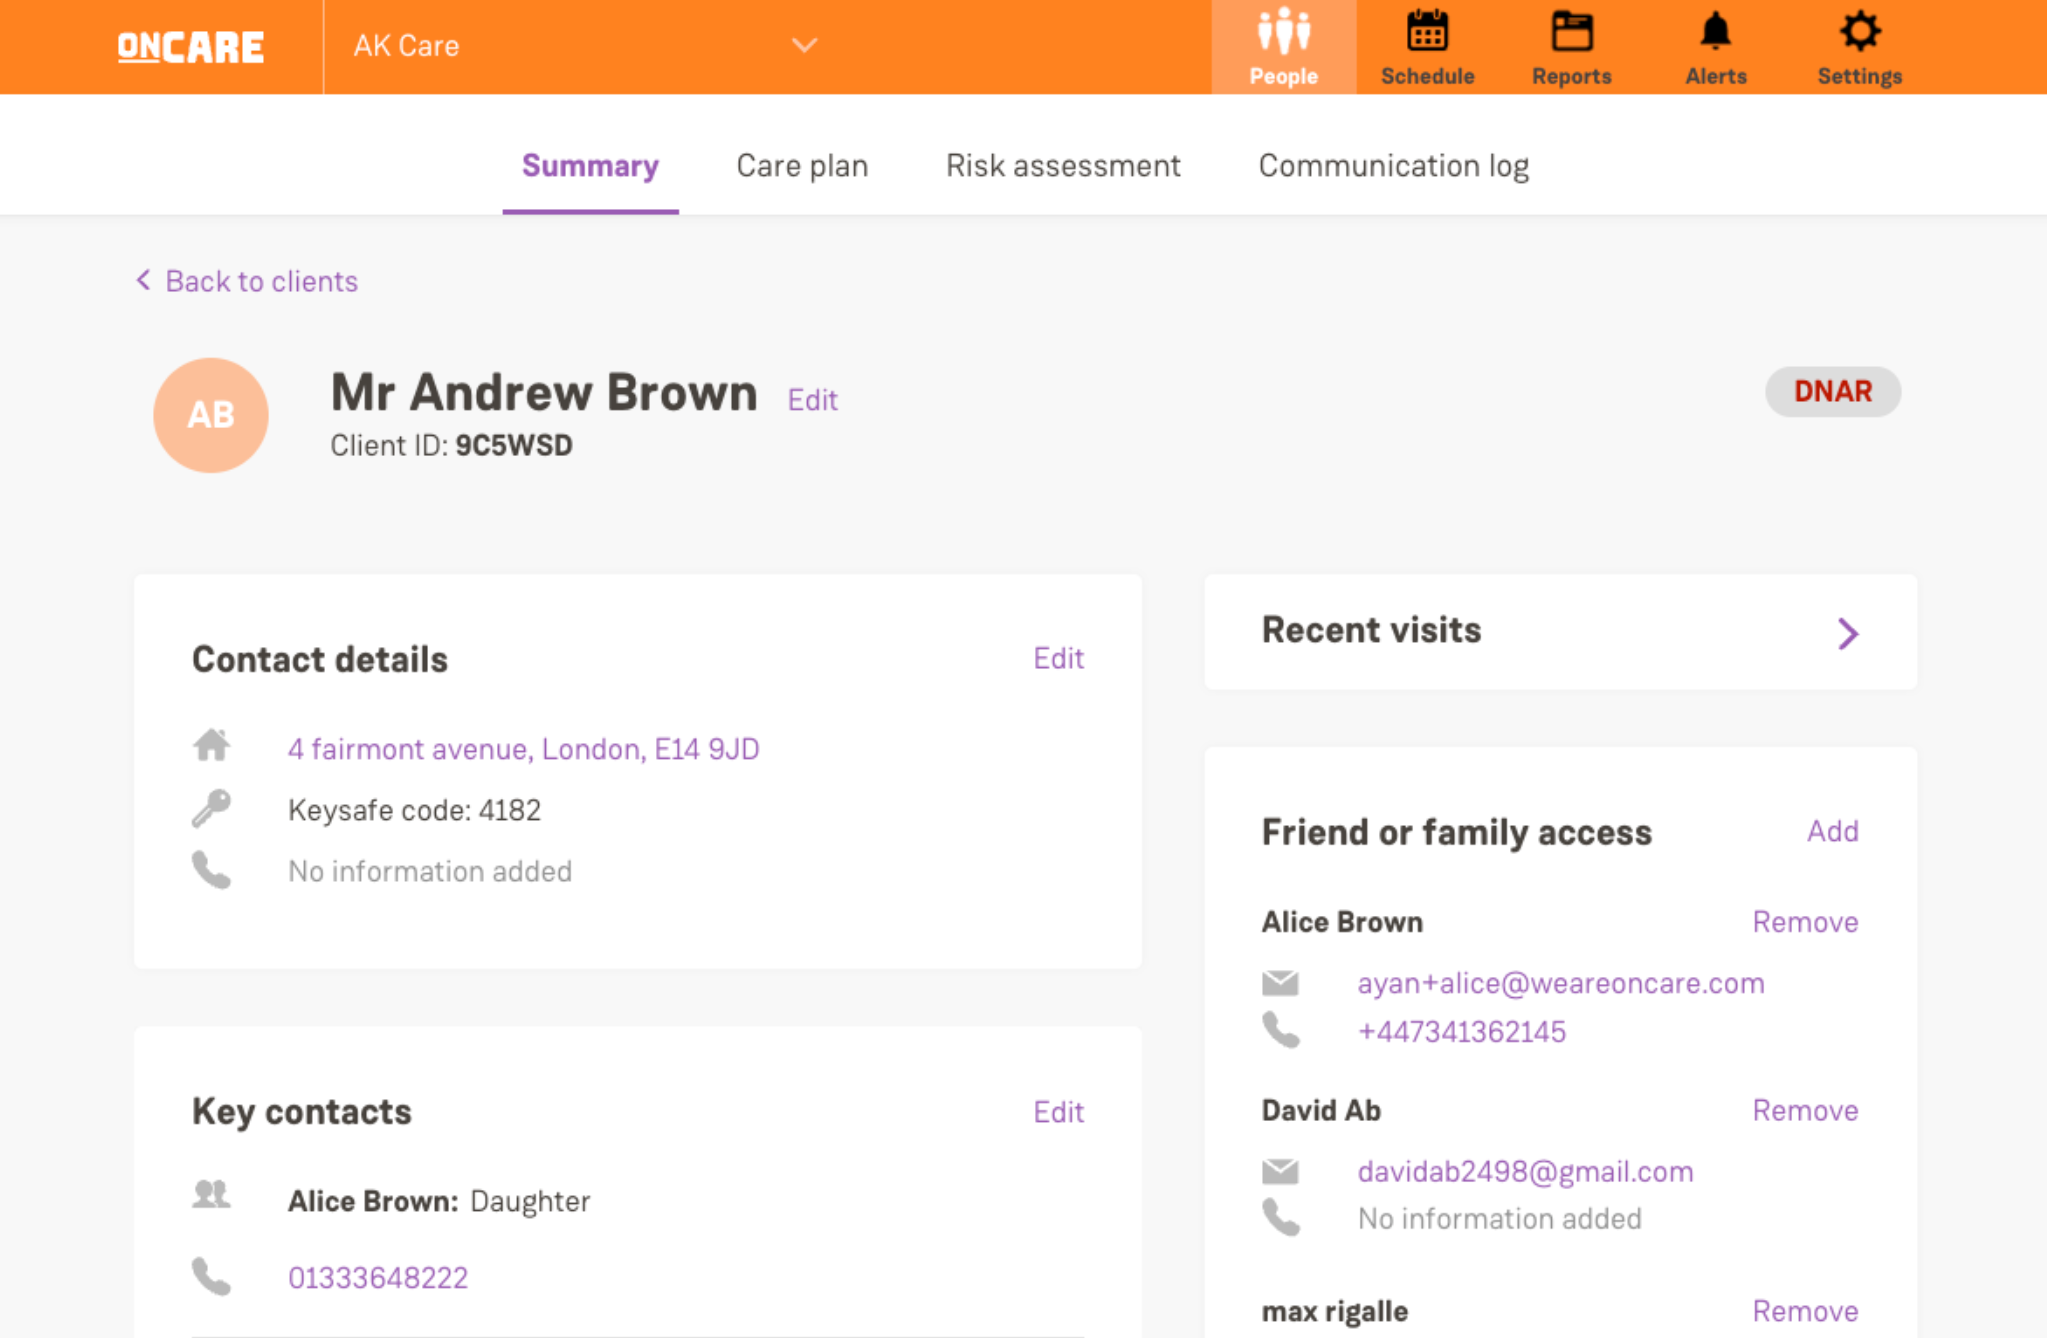Image resolution: width=2047 pixels, height=1338 pixels.
Task: Expand the AK Care organization dropdown
Action: (x=804, y=46)
